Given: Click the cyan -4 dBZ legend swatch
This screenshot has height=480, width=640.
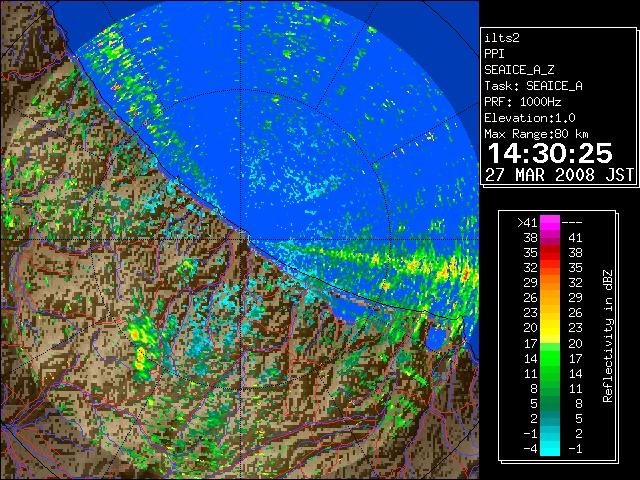Looking at the screenshot, I should tap(550, 449).
